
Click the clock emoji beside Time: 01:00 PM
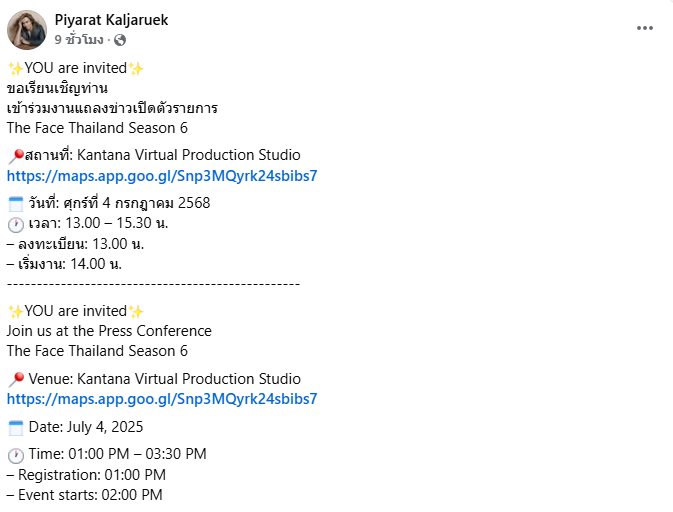[15, 455]
